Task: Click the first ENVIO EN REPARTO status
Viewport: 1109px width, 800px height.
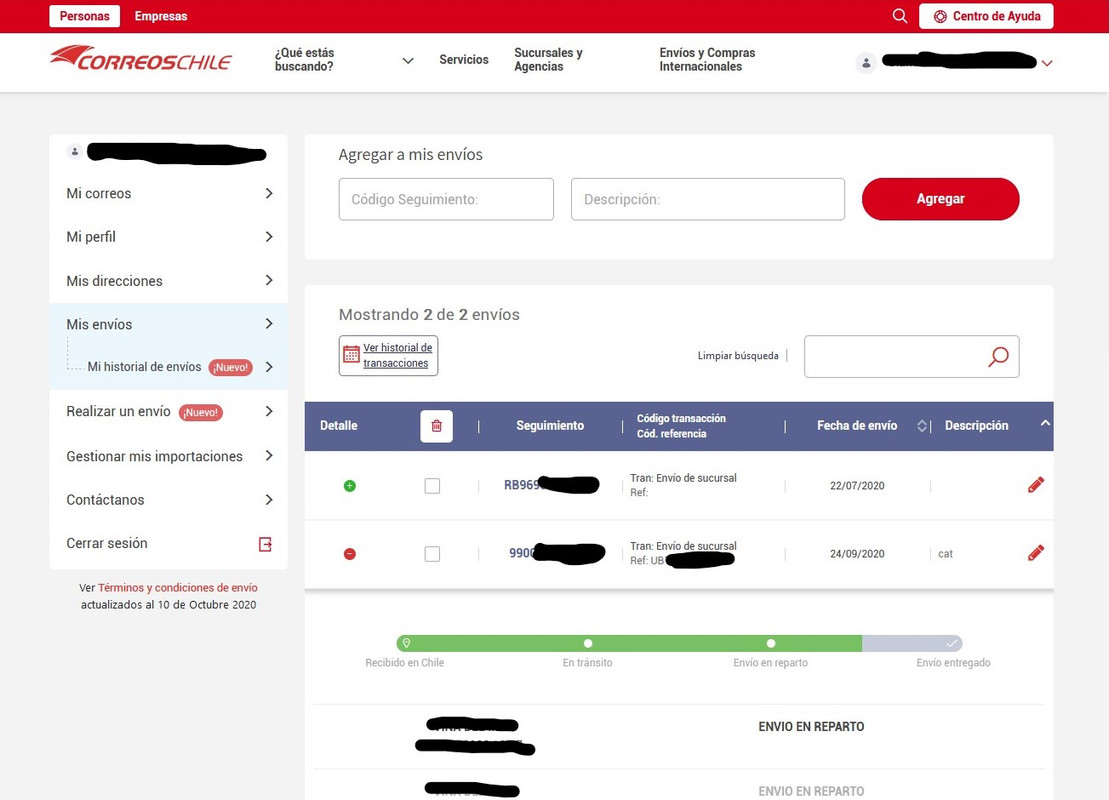Action: (811, 726)
